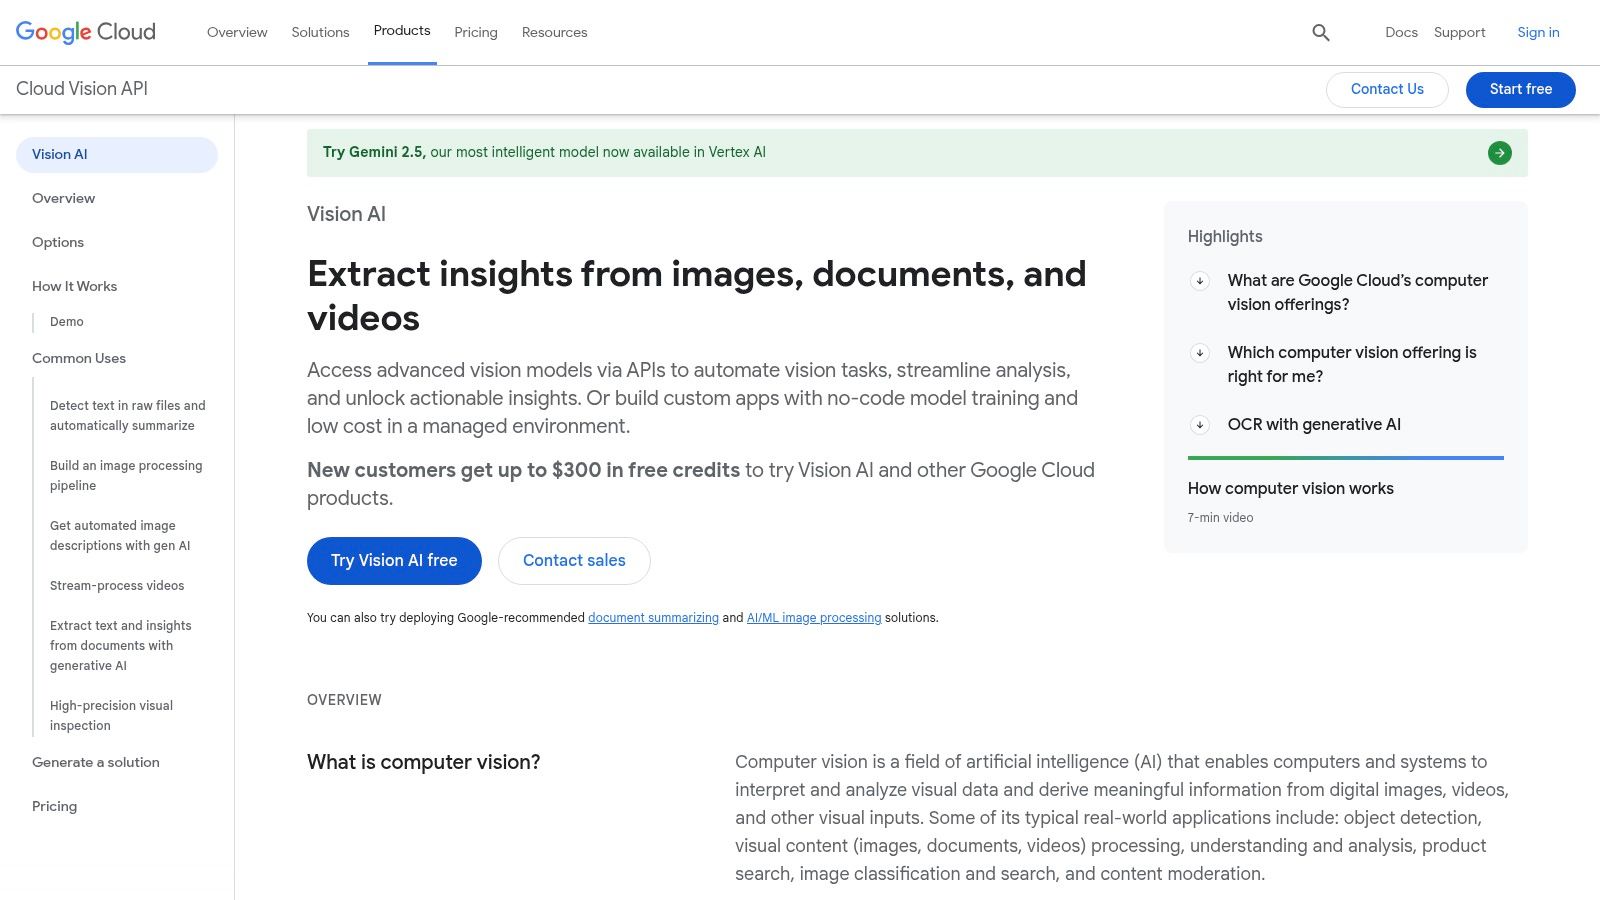Click the arrow beside "What are Google Cloud's computer vision offerings?"
Screen dimensions: 1600x900
(x=1200, y=281)
